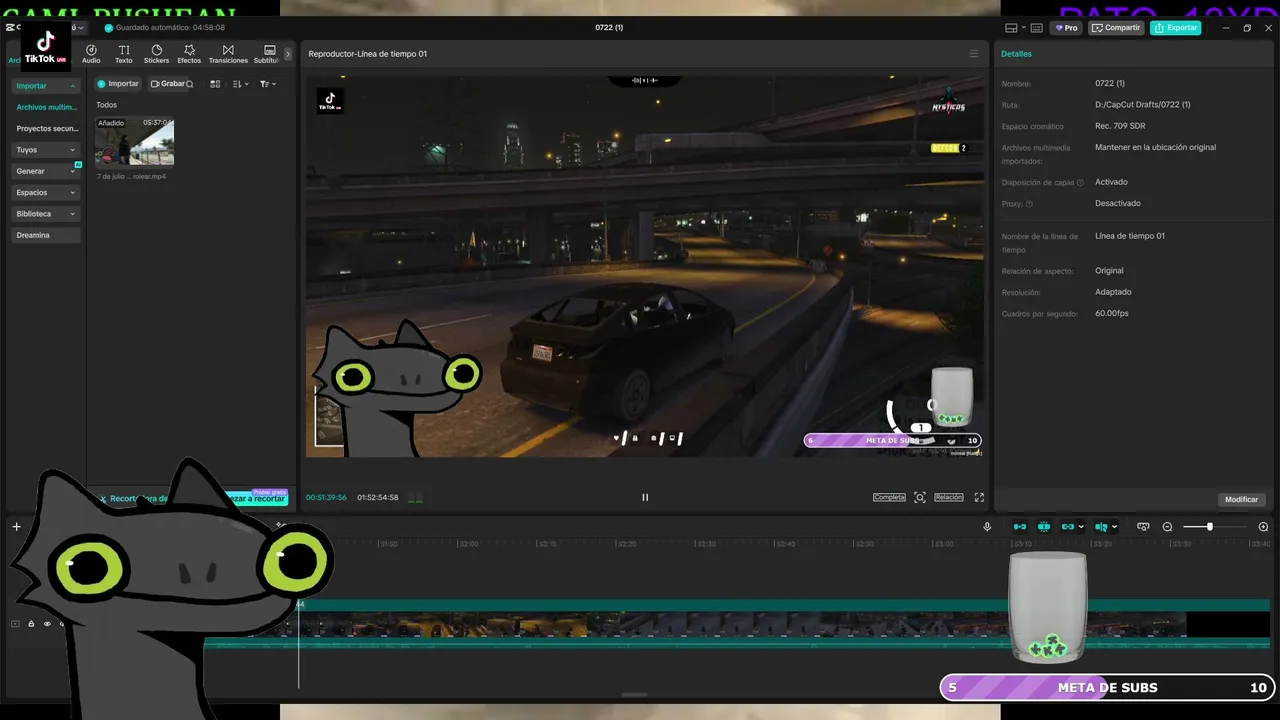Show more media tabs with the arrow
This screenshot has height=720, width=1280.
(x=288, y=54)
